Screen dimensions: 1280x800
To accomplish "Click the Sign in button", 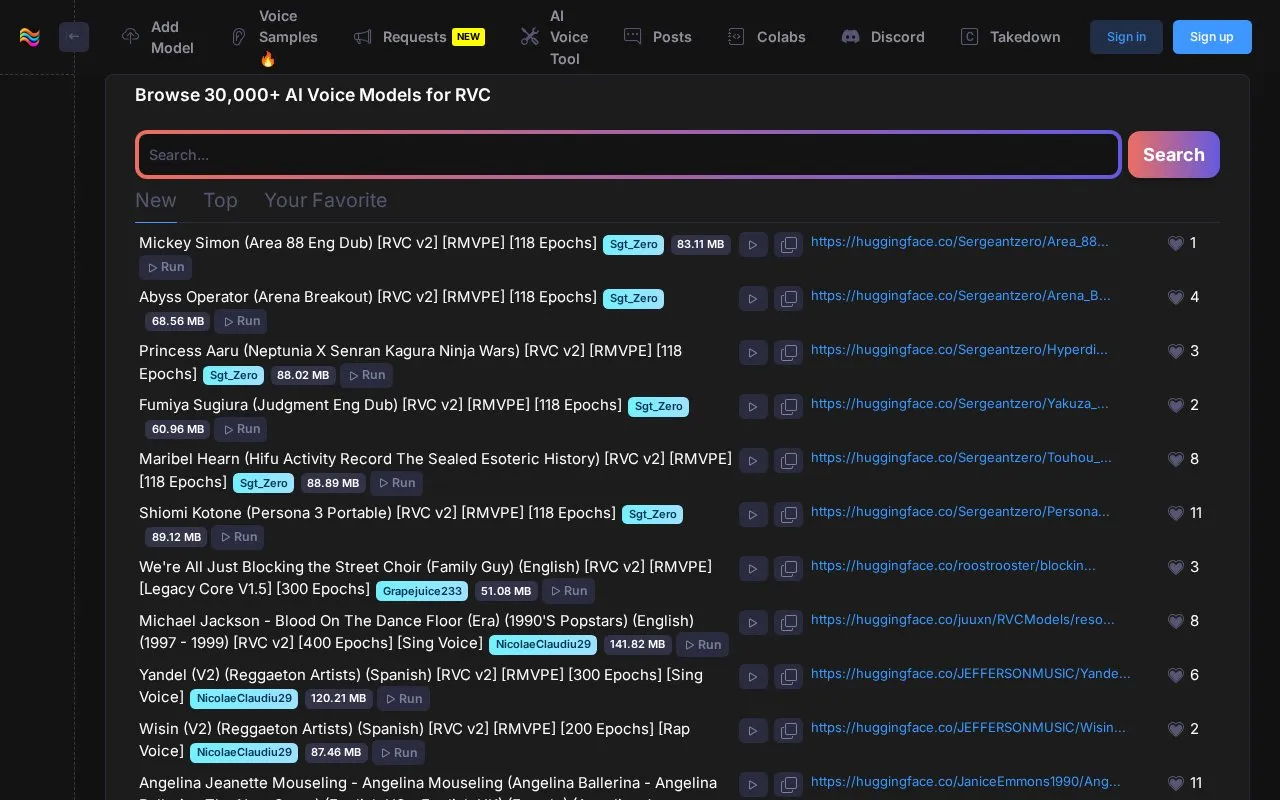I will (x=1126, y=37).
